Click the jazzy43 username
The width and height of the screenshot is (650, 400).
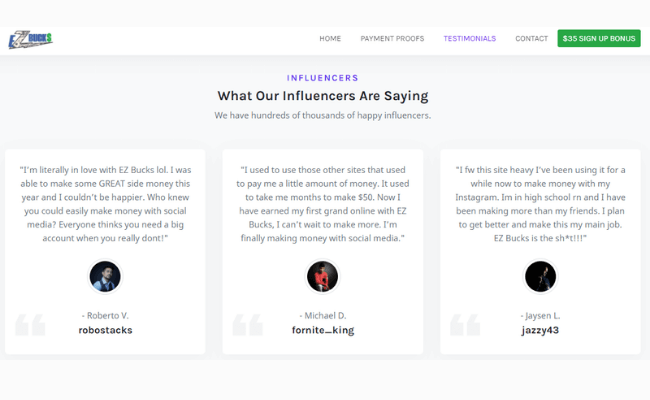click(540, 330)
